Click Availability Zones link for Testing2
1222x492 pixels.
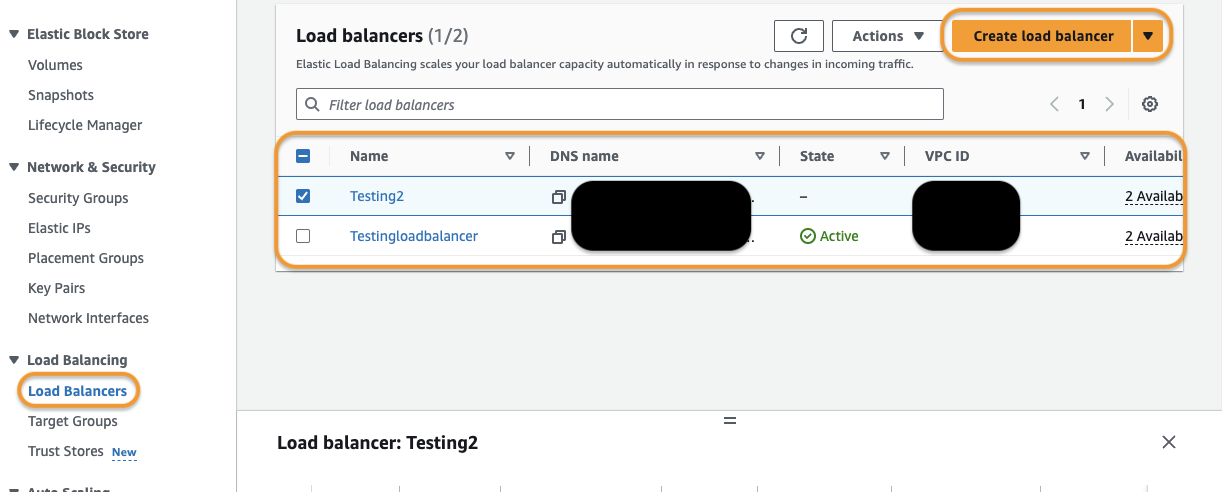tap(1154, 196)
